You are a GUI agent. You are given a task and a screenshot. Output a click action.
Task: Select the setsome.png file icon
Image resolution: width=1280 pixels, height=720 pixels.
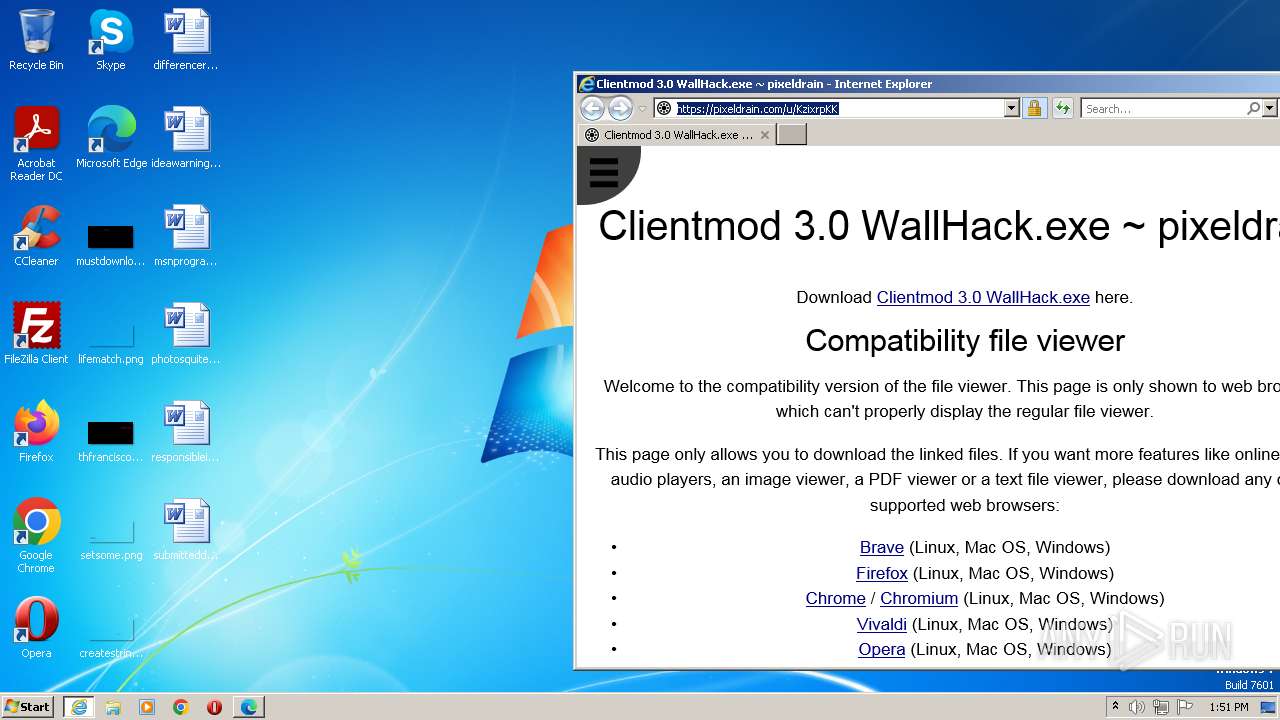[110, 538]
